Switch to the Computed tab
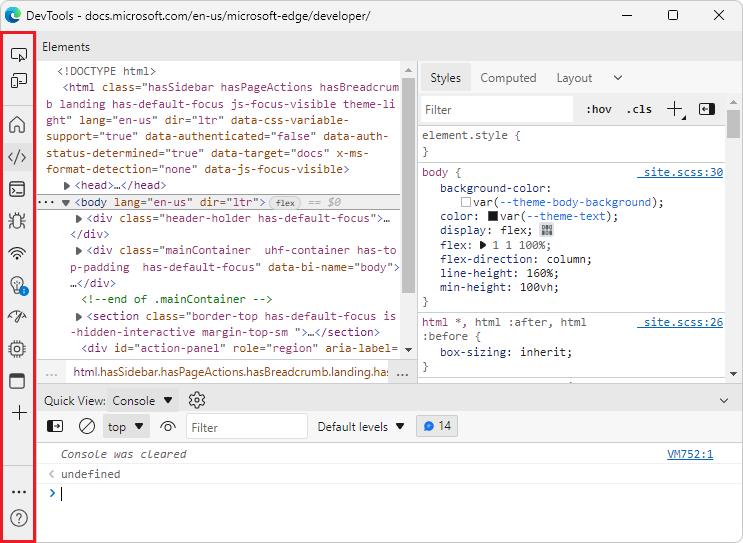This screenshot has width=743, height=543. tap(508, 78)
